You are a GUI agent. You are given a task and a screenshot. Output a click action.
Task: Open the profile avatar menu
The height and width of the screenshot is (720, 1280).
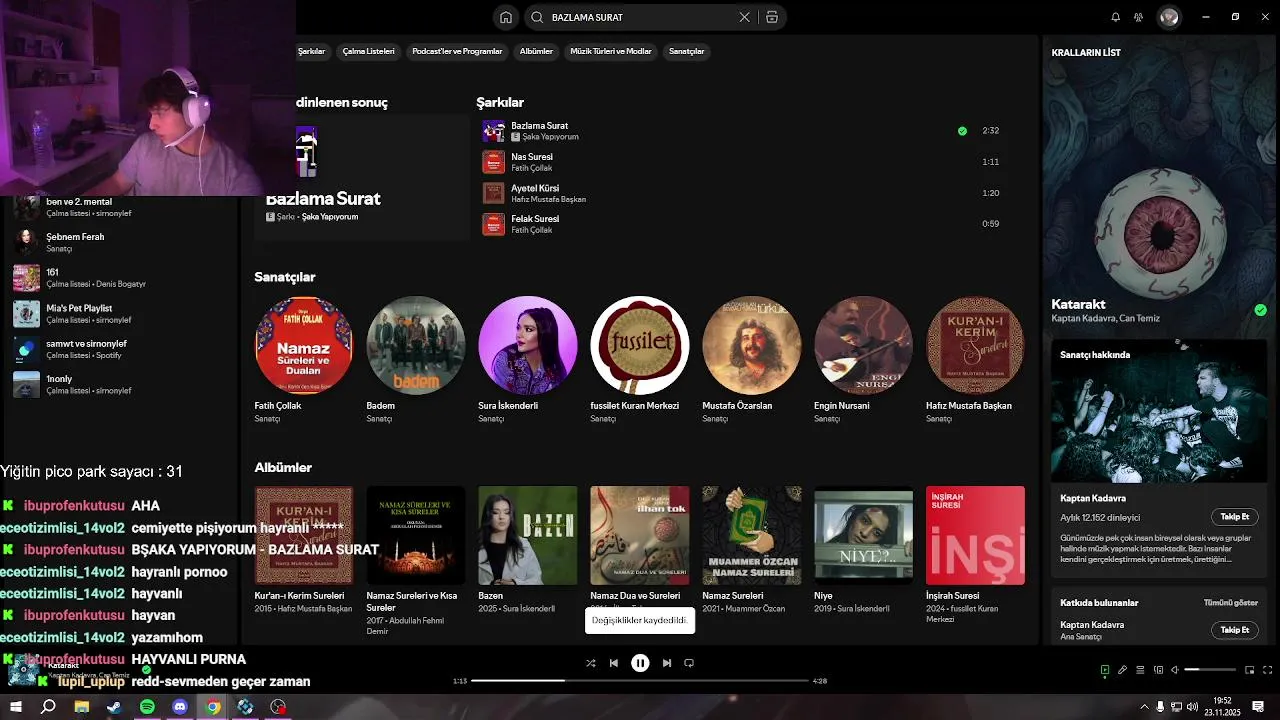[x=1169, y=17]
